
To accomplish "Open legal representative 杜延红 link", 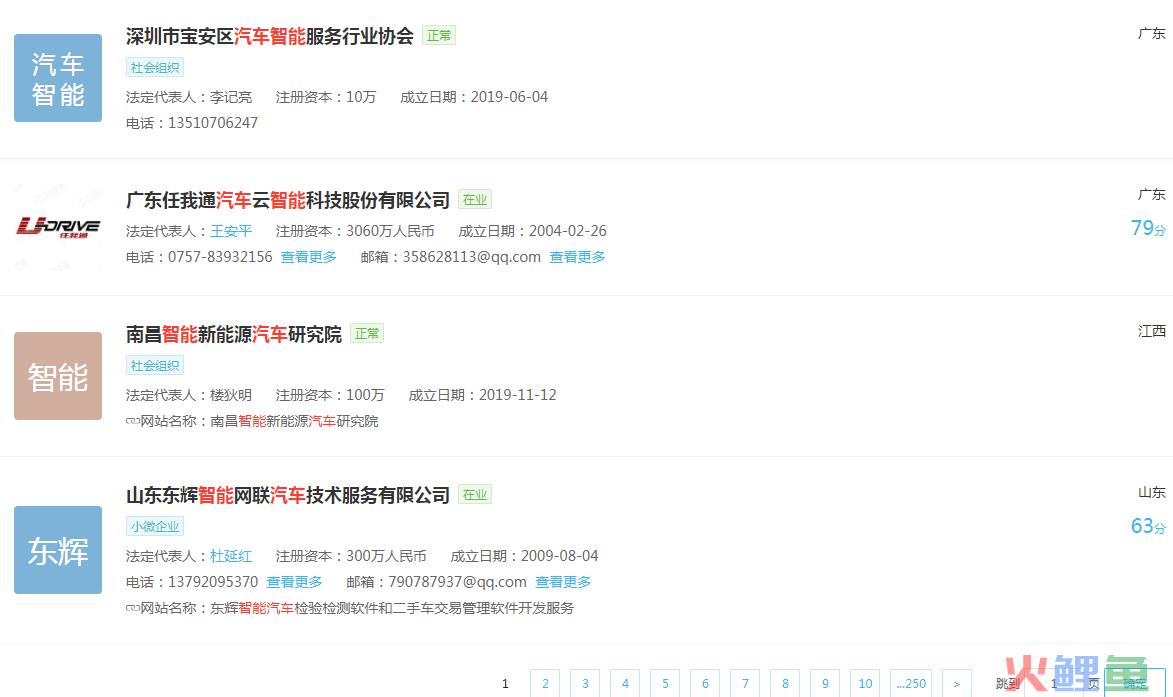I will coord(231,556).
